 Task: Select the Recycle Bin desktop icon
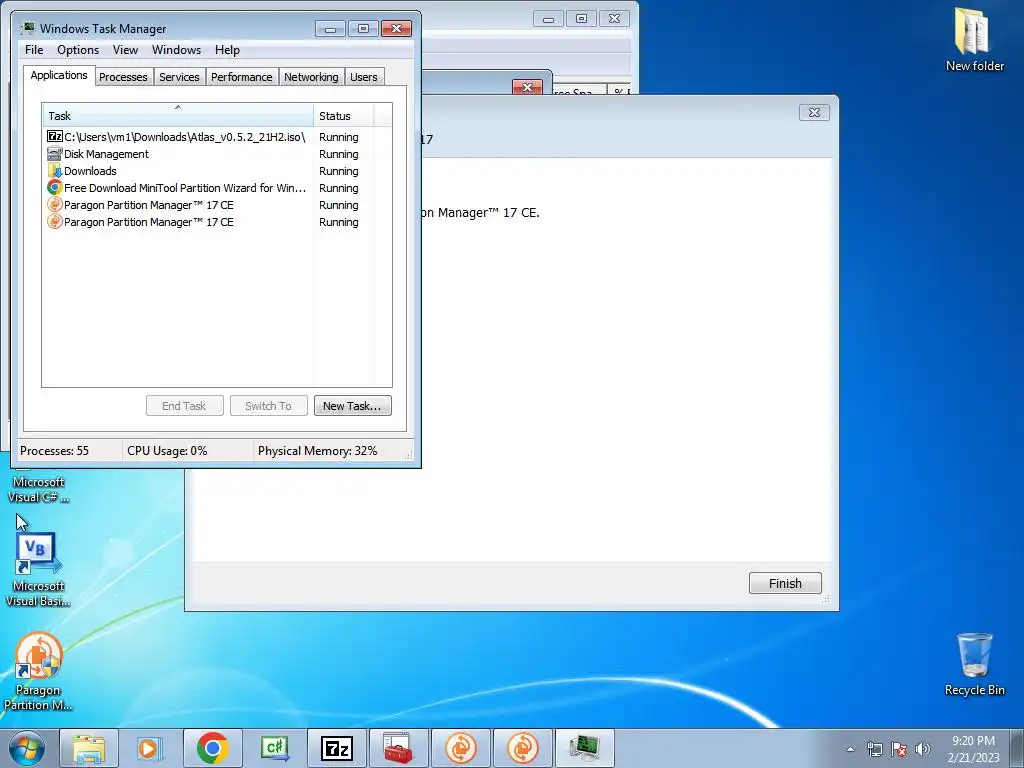(x=974, y=664)
